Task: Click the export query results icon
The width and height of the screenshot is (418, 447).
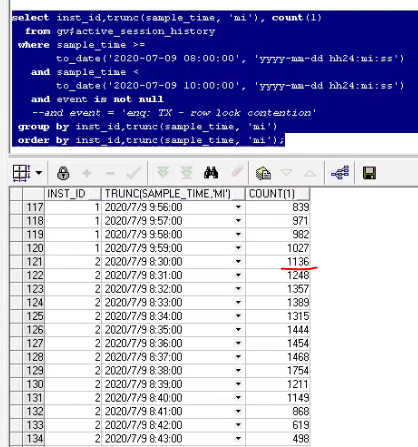Action: (x=263, y=173)
